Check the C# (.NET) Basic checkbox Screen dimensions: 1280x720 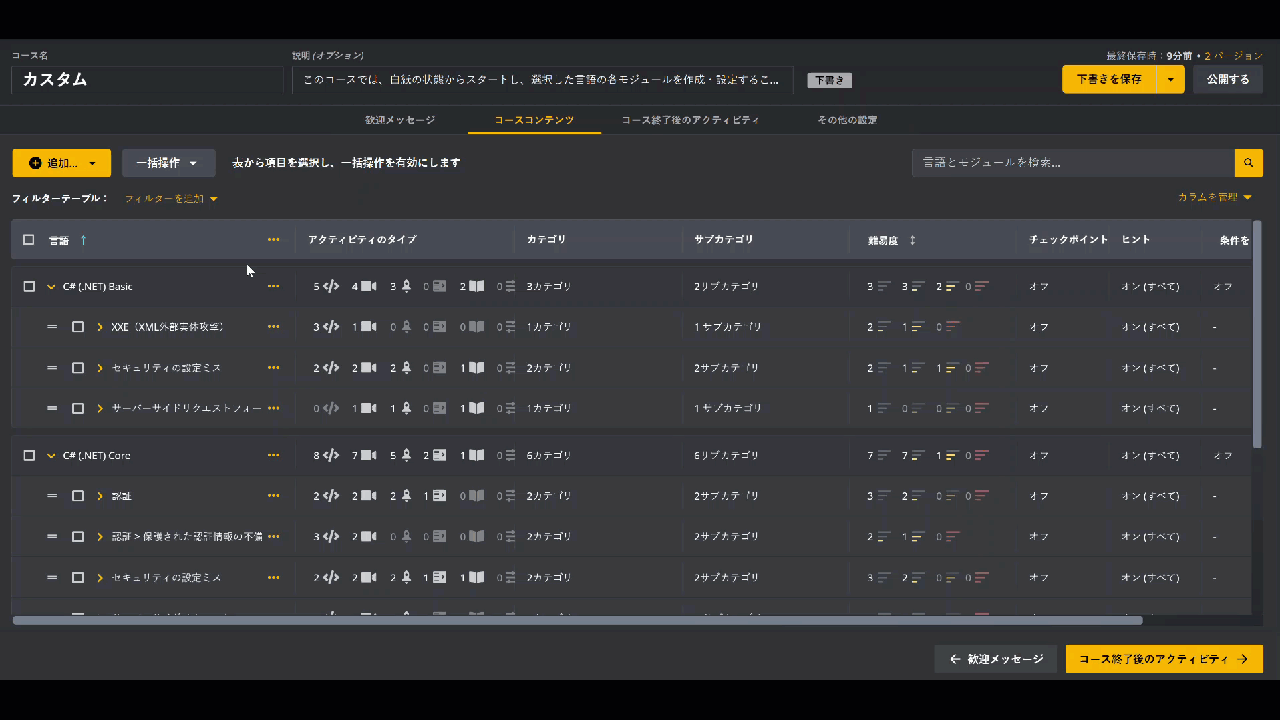28,286
